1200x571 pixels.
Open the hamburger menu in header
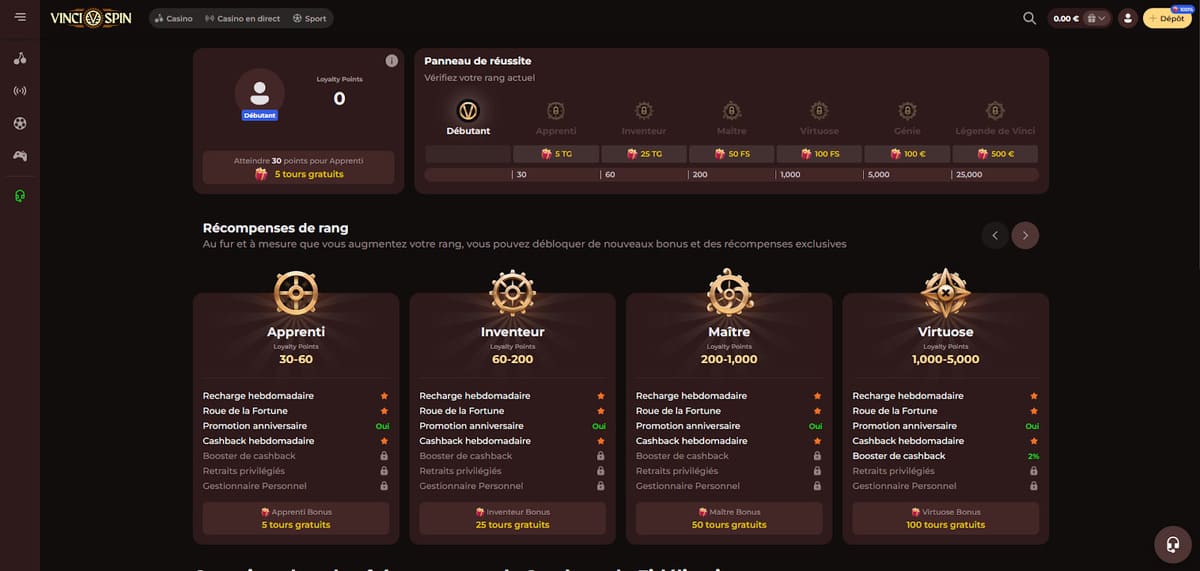point(20,18)
